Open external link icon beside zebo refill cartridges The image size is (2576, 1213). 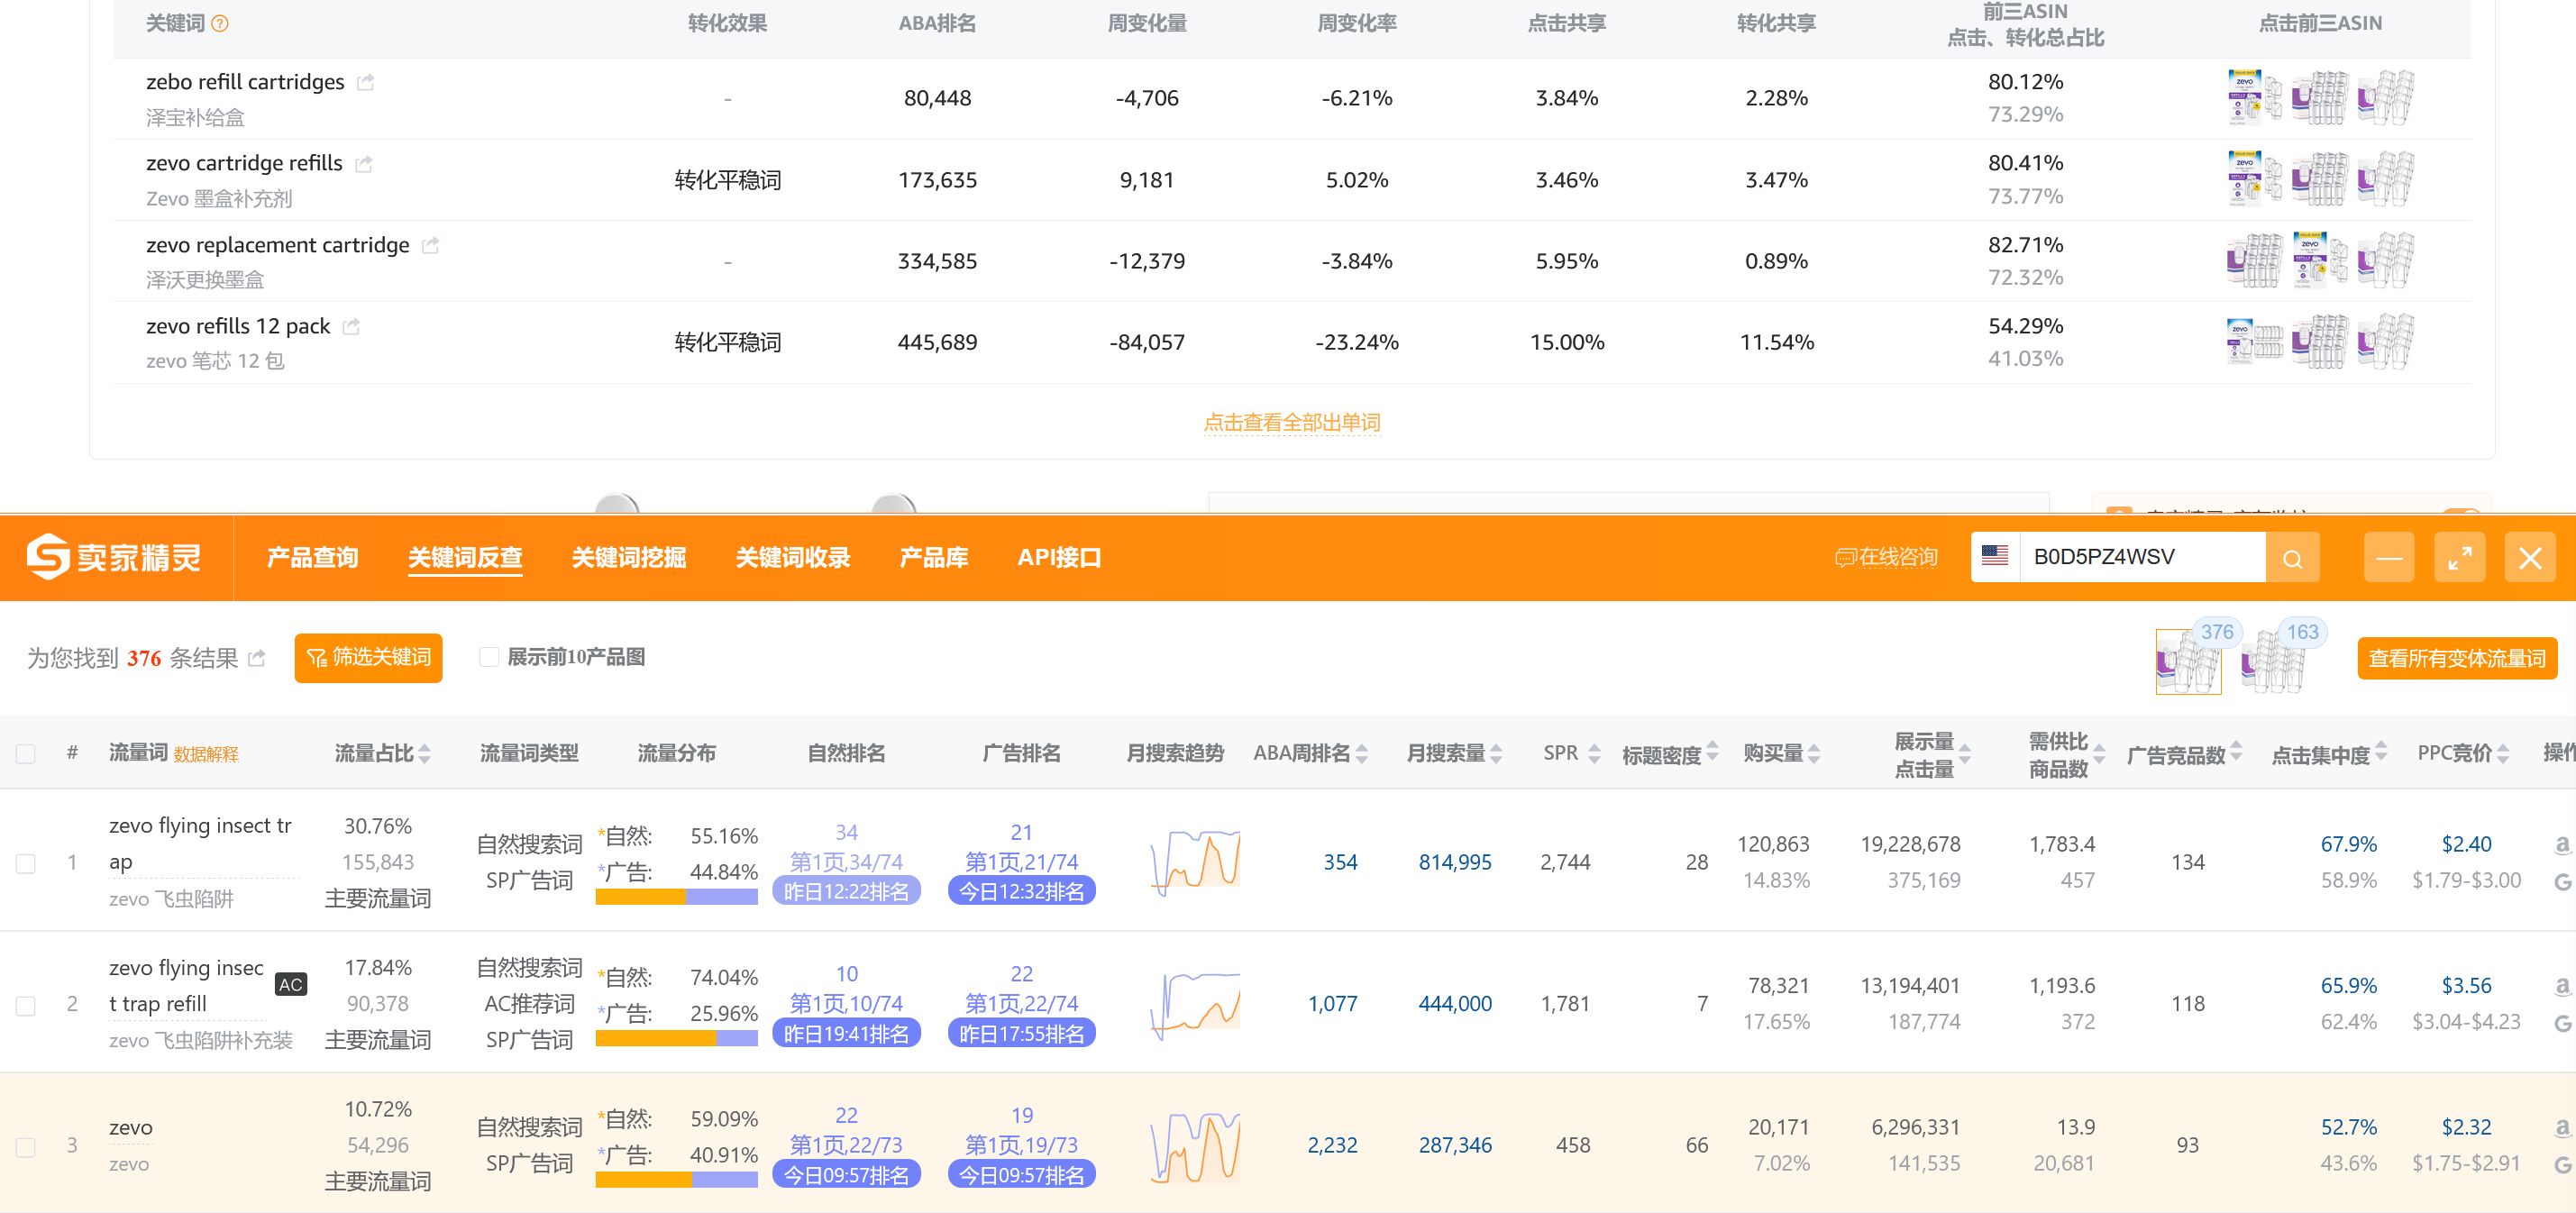(x=366, y=82)
